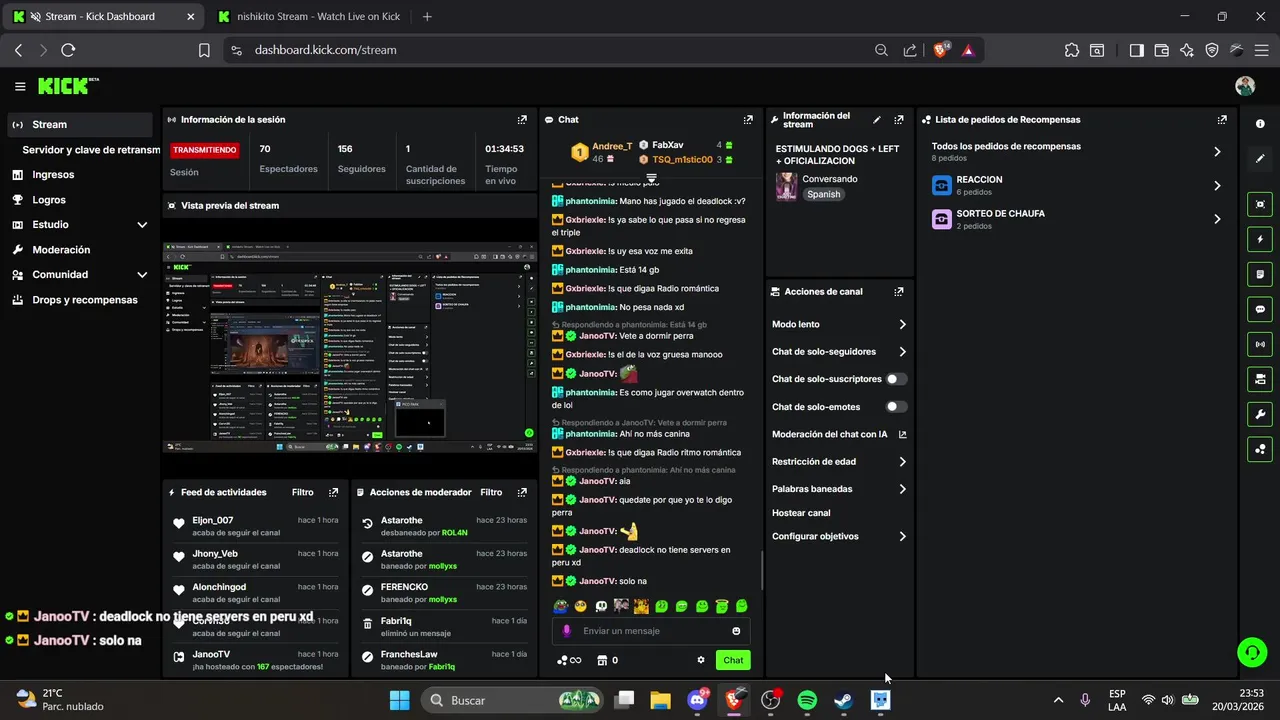Click the Spanish language tag
Screen dimensions: 1280x720
pos(824,194)
